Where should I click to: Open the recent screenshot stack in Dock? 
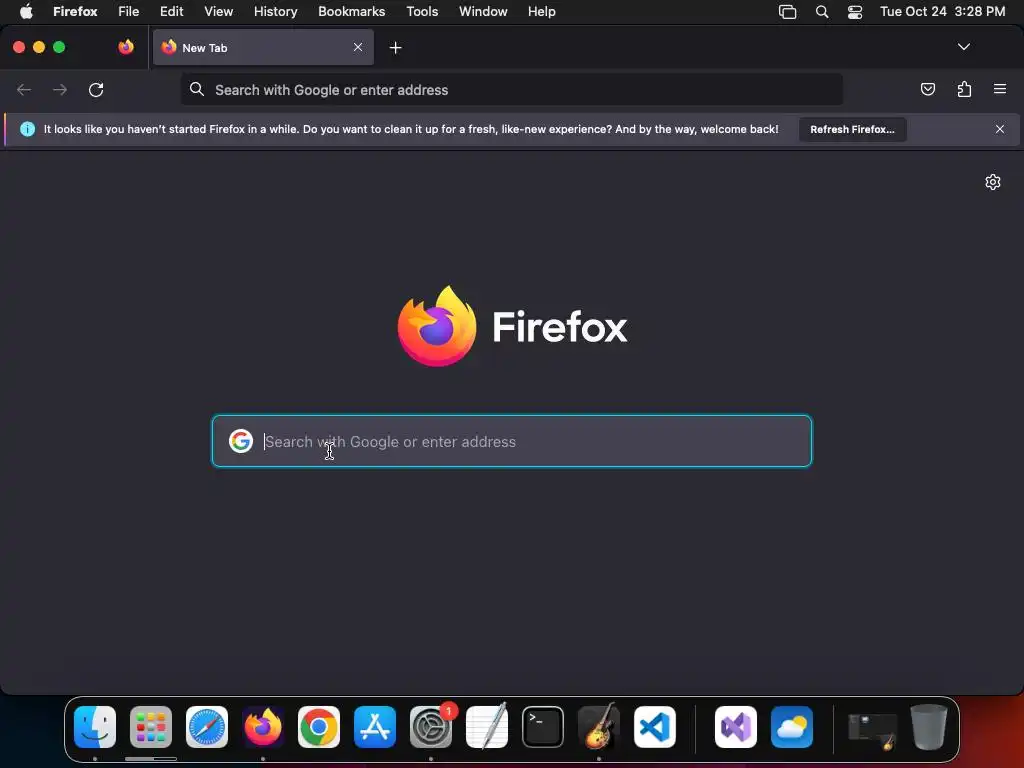[872, 729]
